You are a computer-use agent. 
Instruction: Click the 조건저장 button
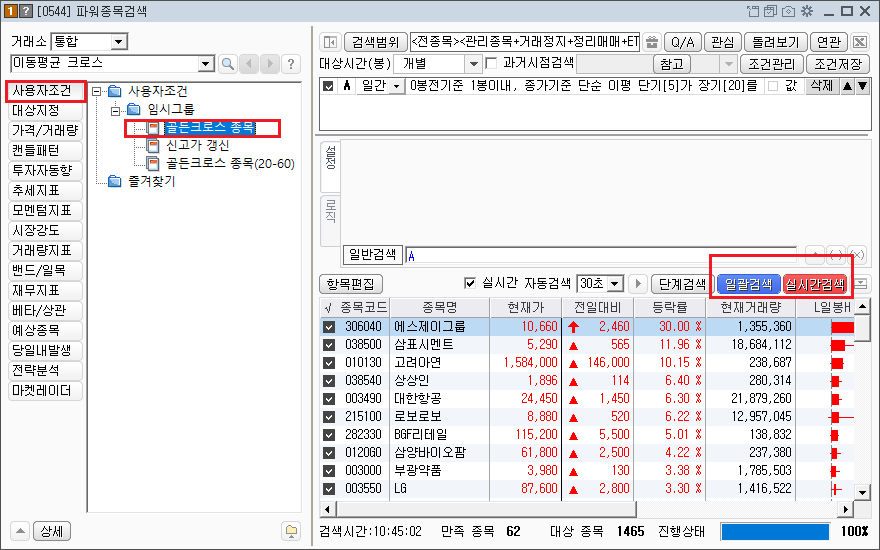click(x=838, y=64)
